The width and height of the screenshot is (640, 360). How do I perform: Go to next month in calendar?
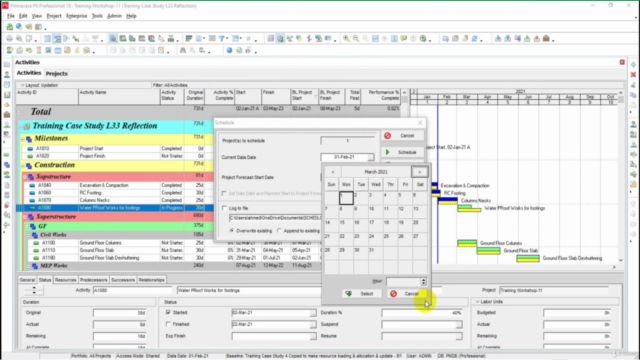coord(420,172)
